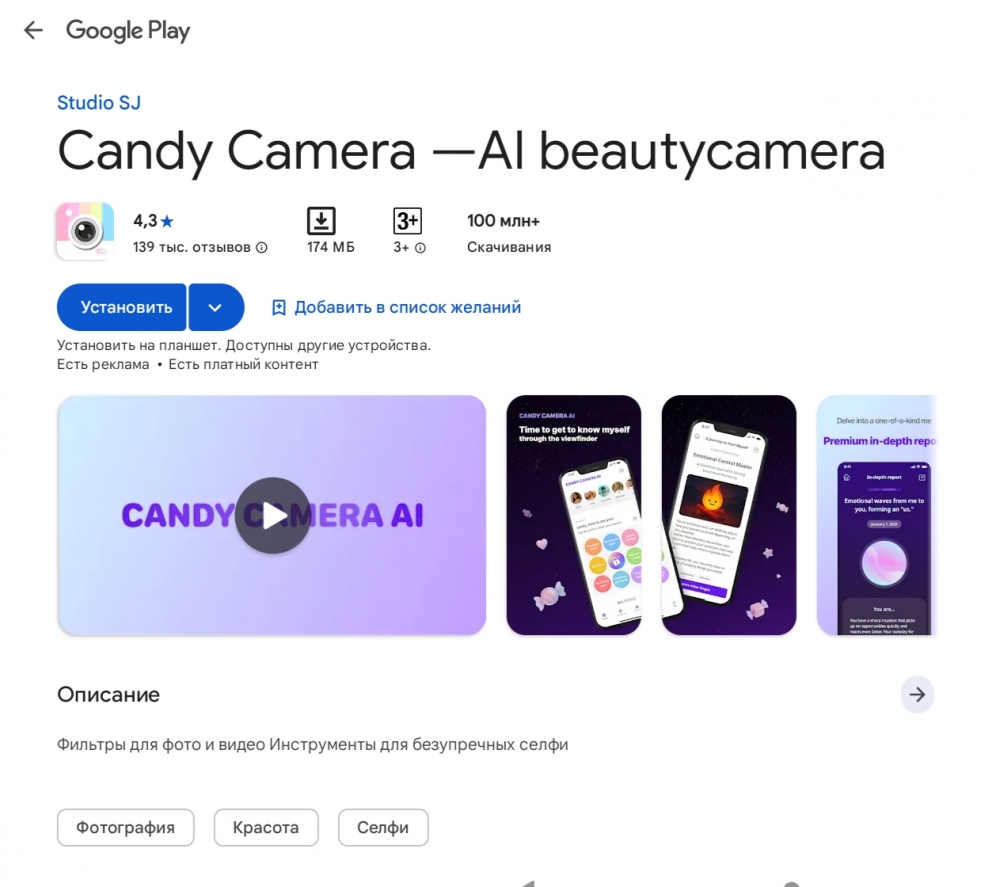This screenshot has height=887, width=1000.
Task: Select the Фотография tag
Action: point(126,828)
